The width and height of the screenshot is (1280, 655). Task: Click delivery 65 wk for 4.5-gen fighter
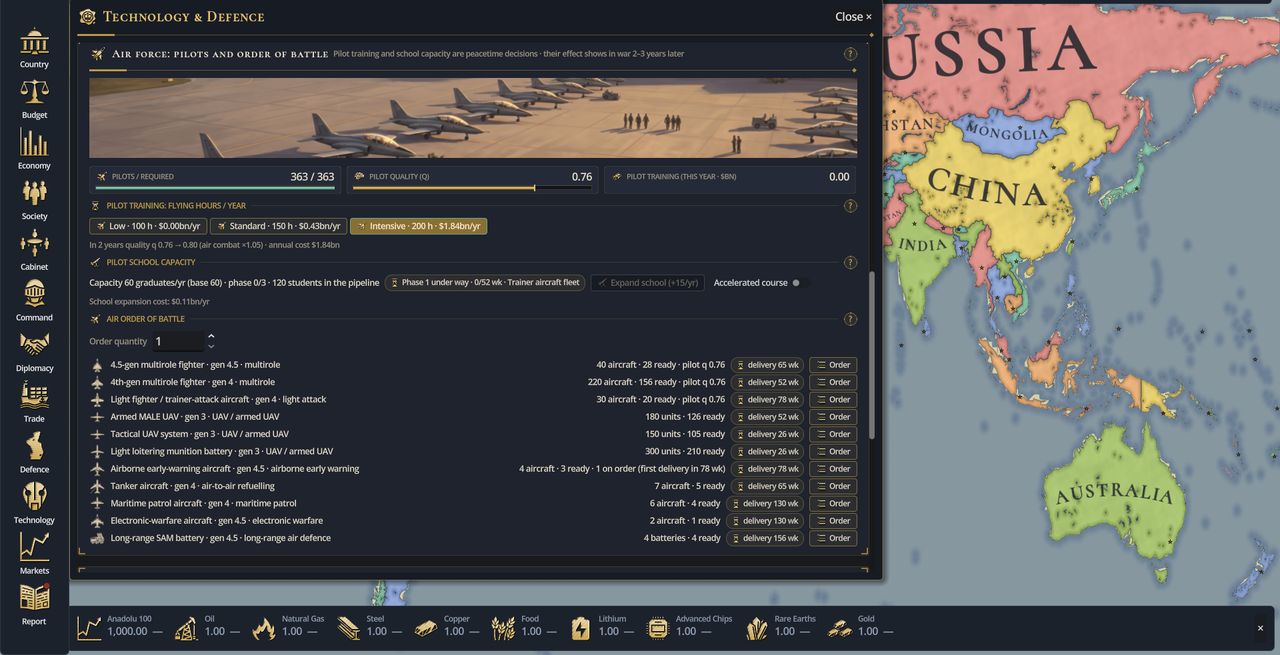(768, 365)
